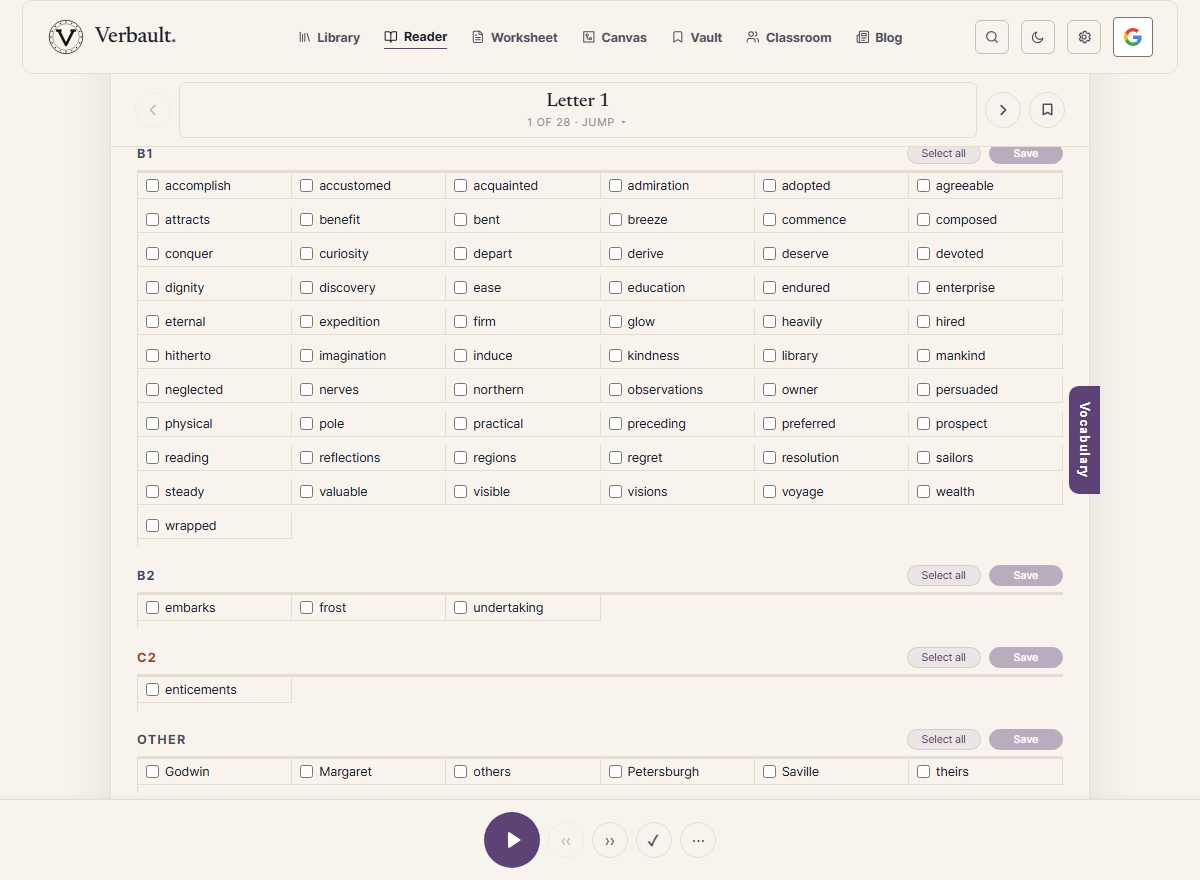Click the word 'Saville'
This screenshot has width=1200, height=880.
[x=800, y=772]
